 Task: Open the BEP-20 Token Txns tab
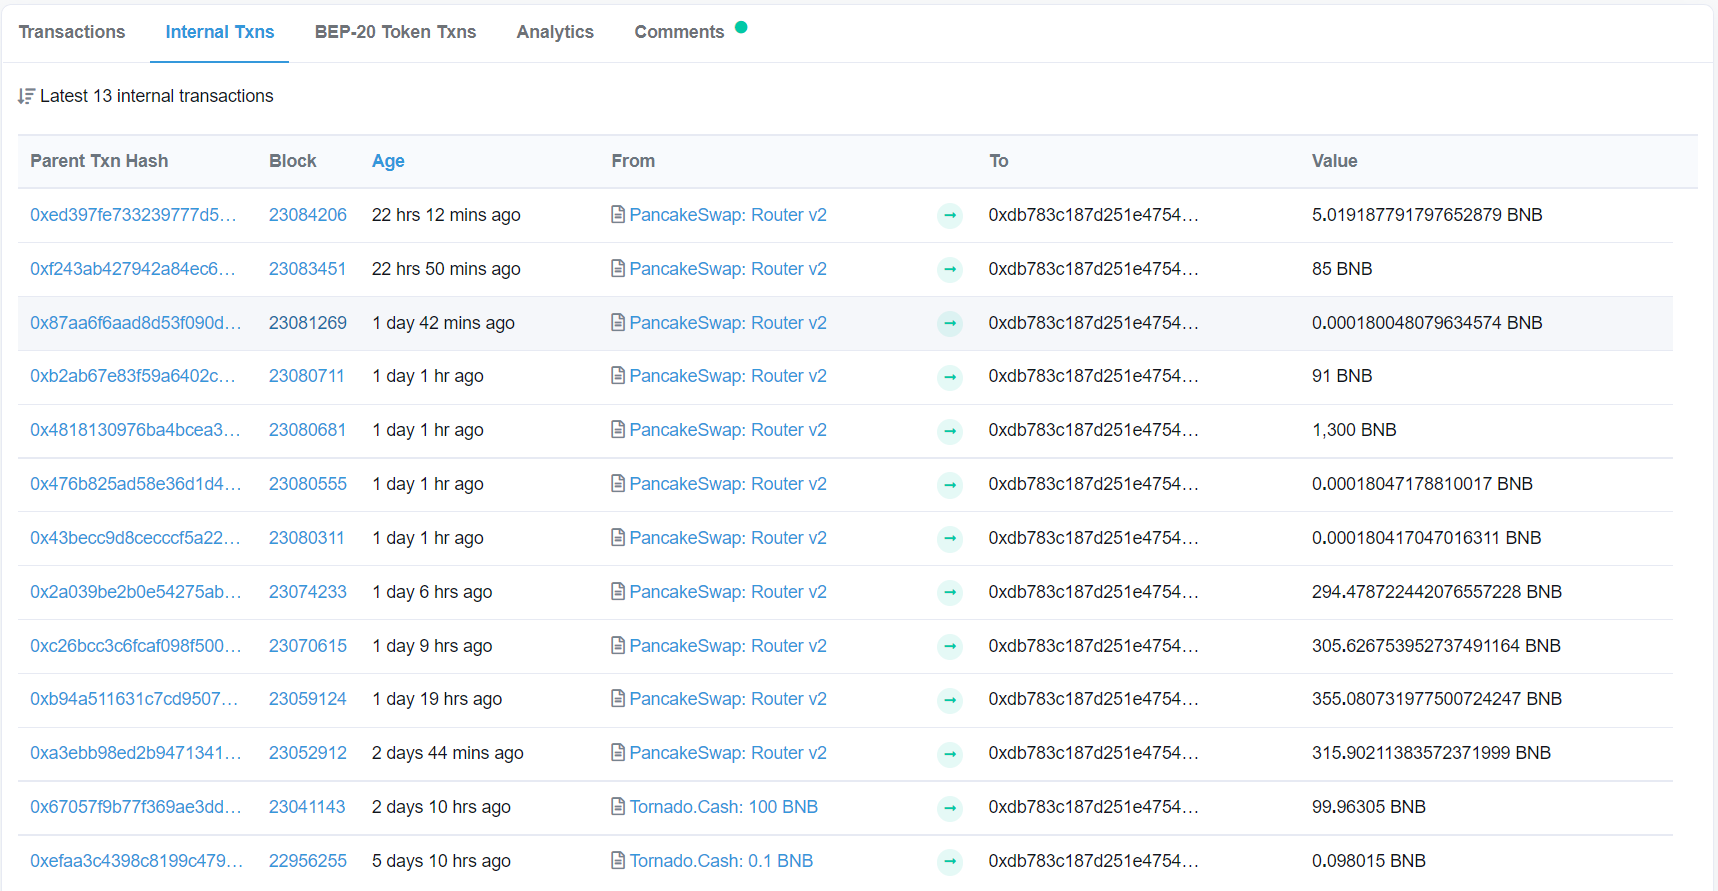pyautogui.click(x=395, y=32)
